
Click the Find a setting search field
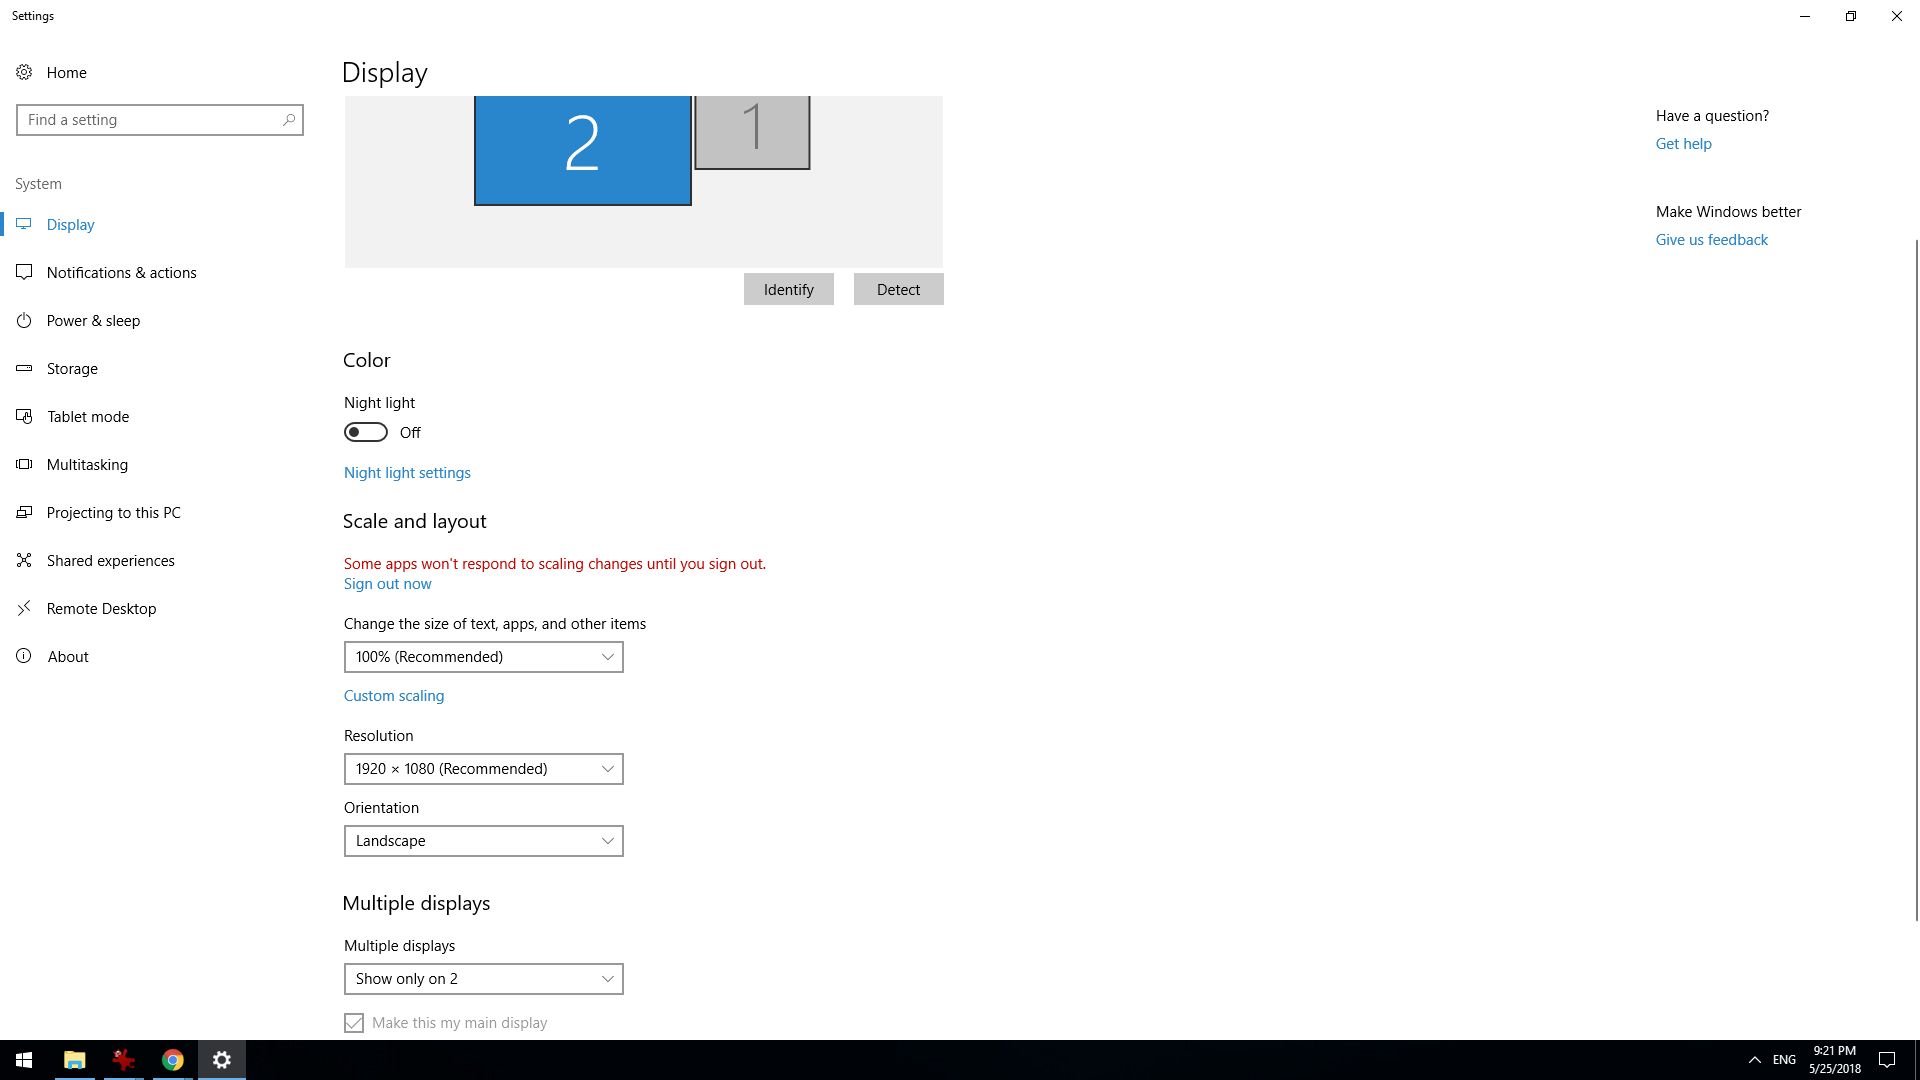[x=160, y=120]
